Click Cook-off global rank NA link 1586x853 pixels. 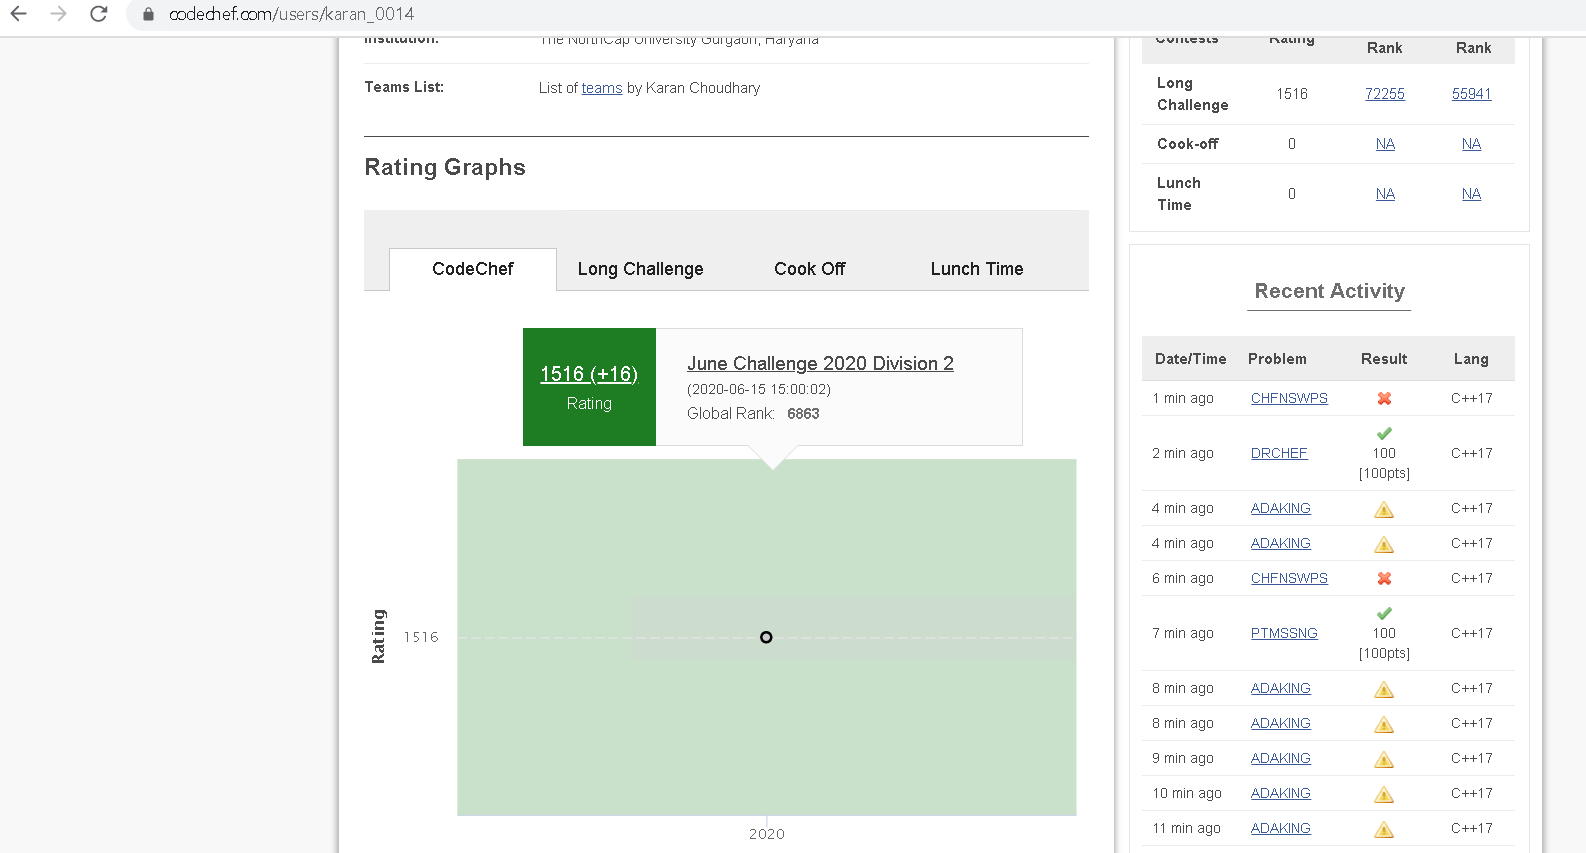[1385, 144]
